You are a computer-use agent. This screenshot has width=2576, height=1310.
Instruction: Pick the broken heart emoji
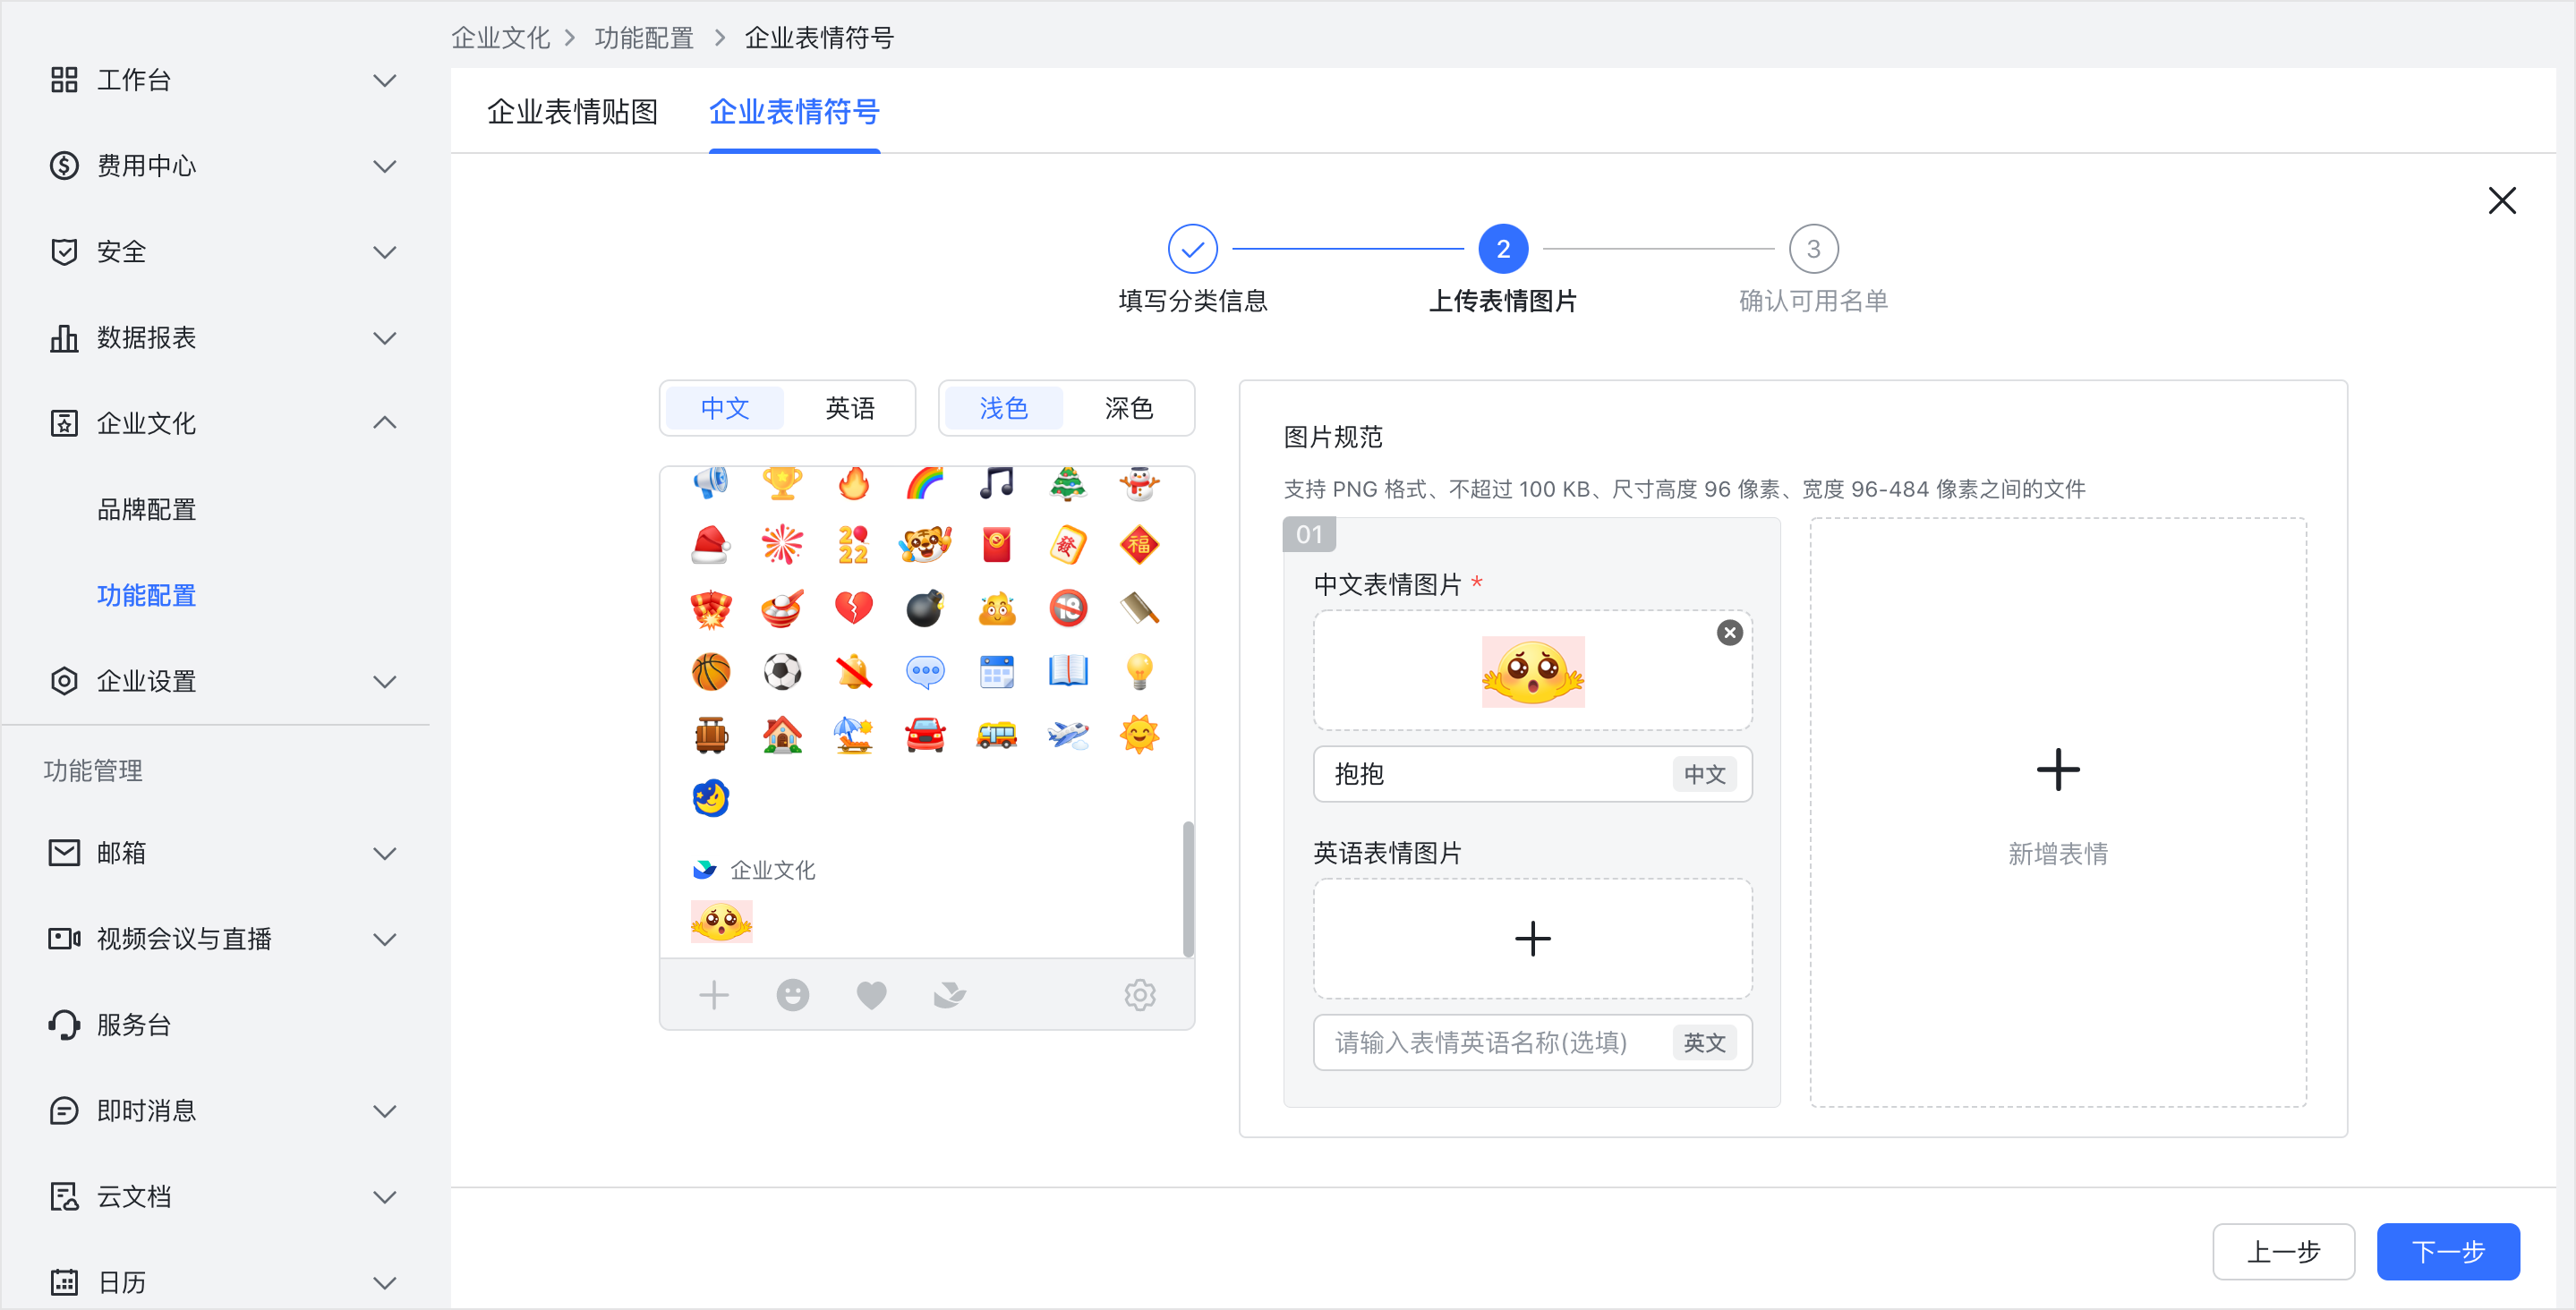853,608
